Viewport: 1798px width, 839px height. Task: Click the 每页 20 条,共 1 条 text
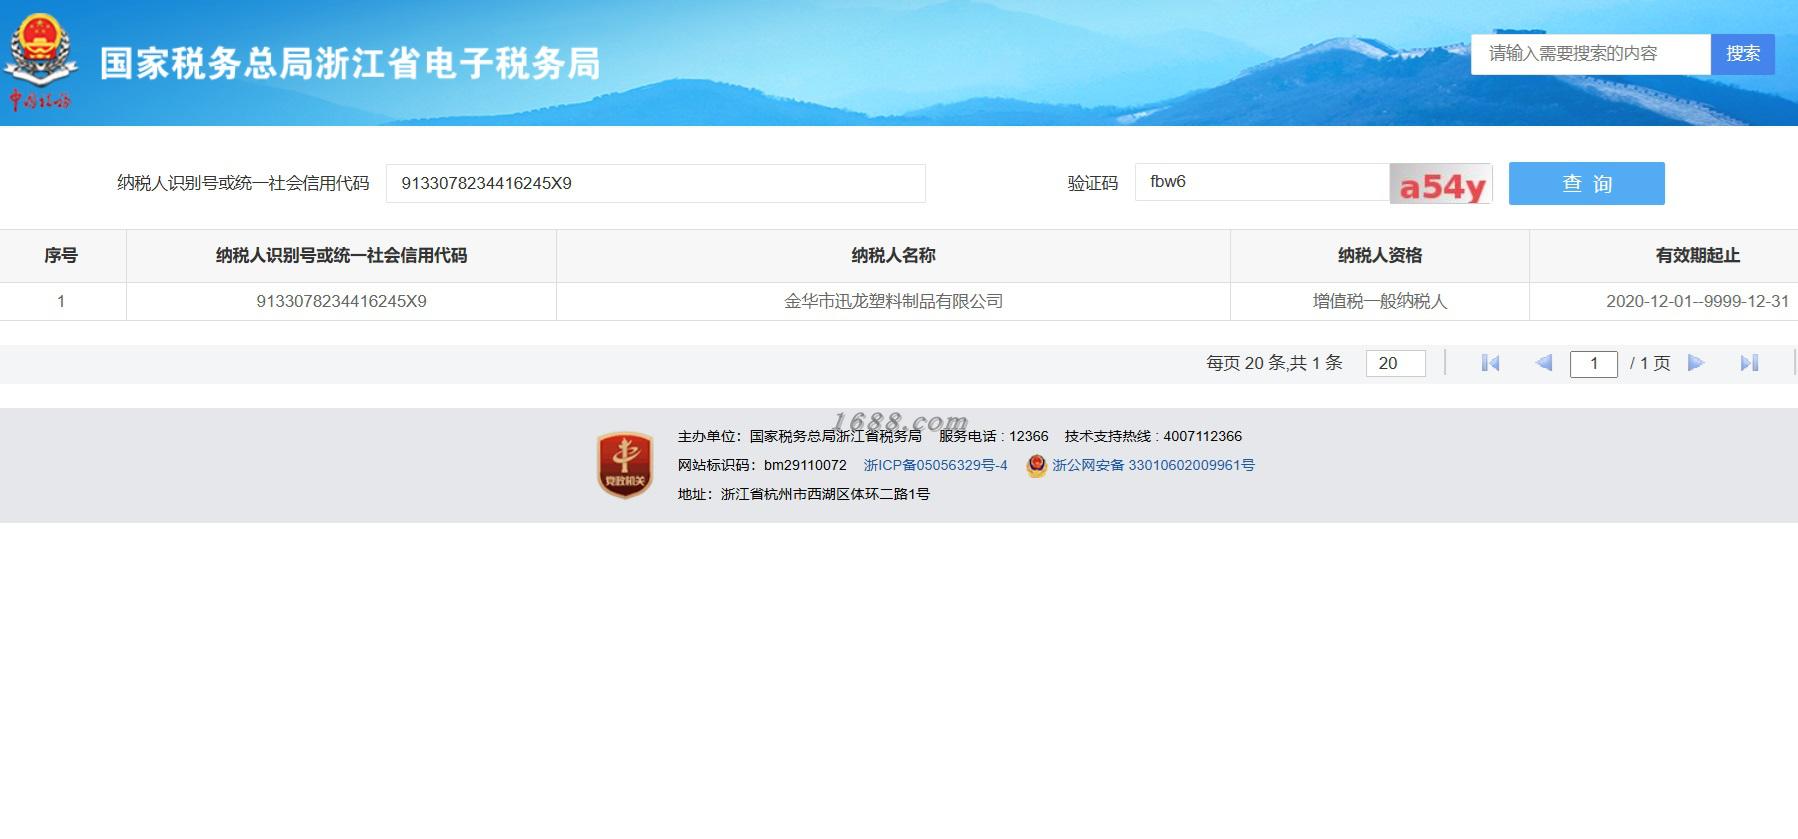click(x=1274, y=363)
